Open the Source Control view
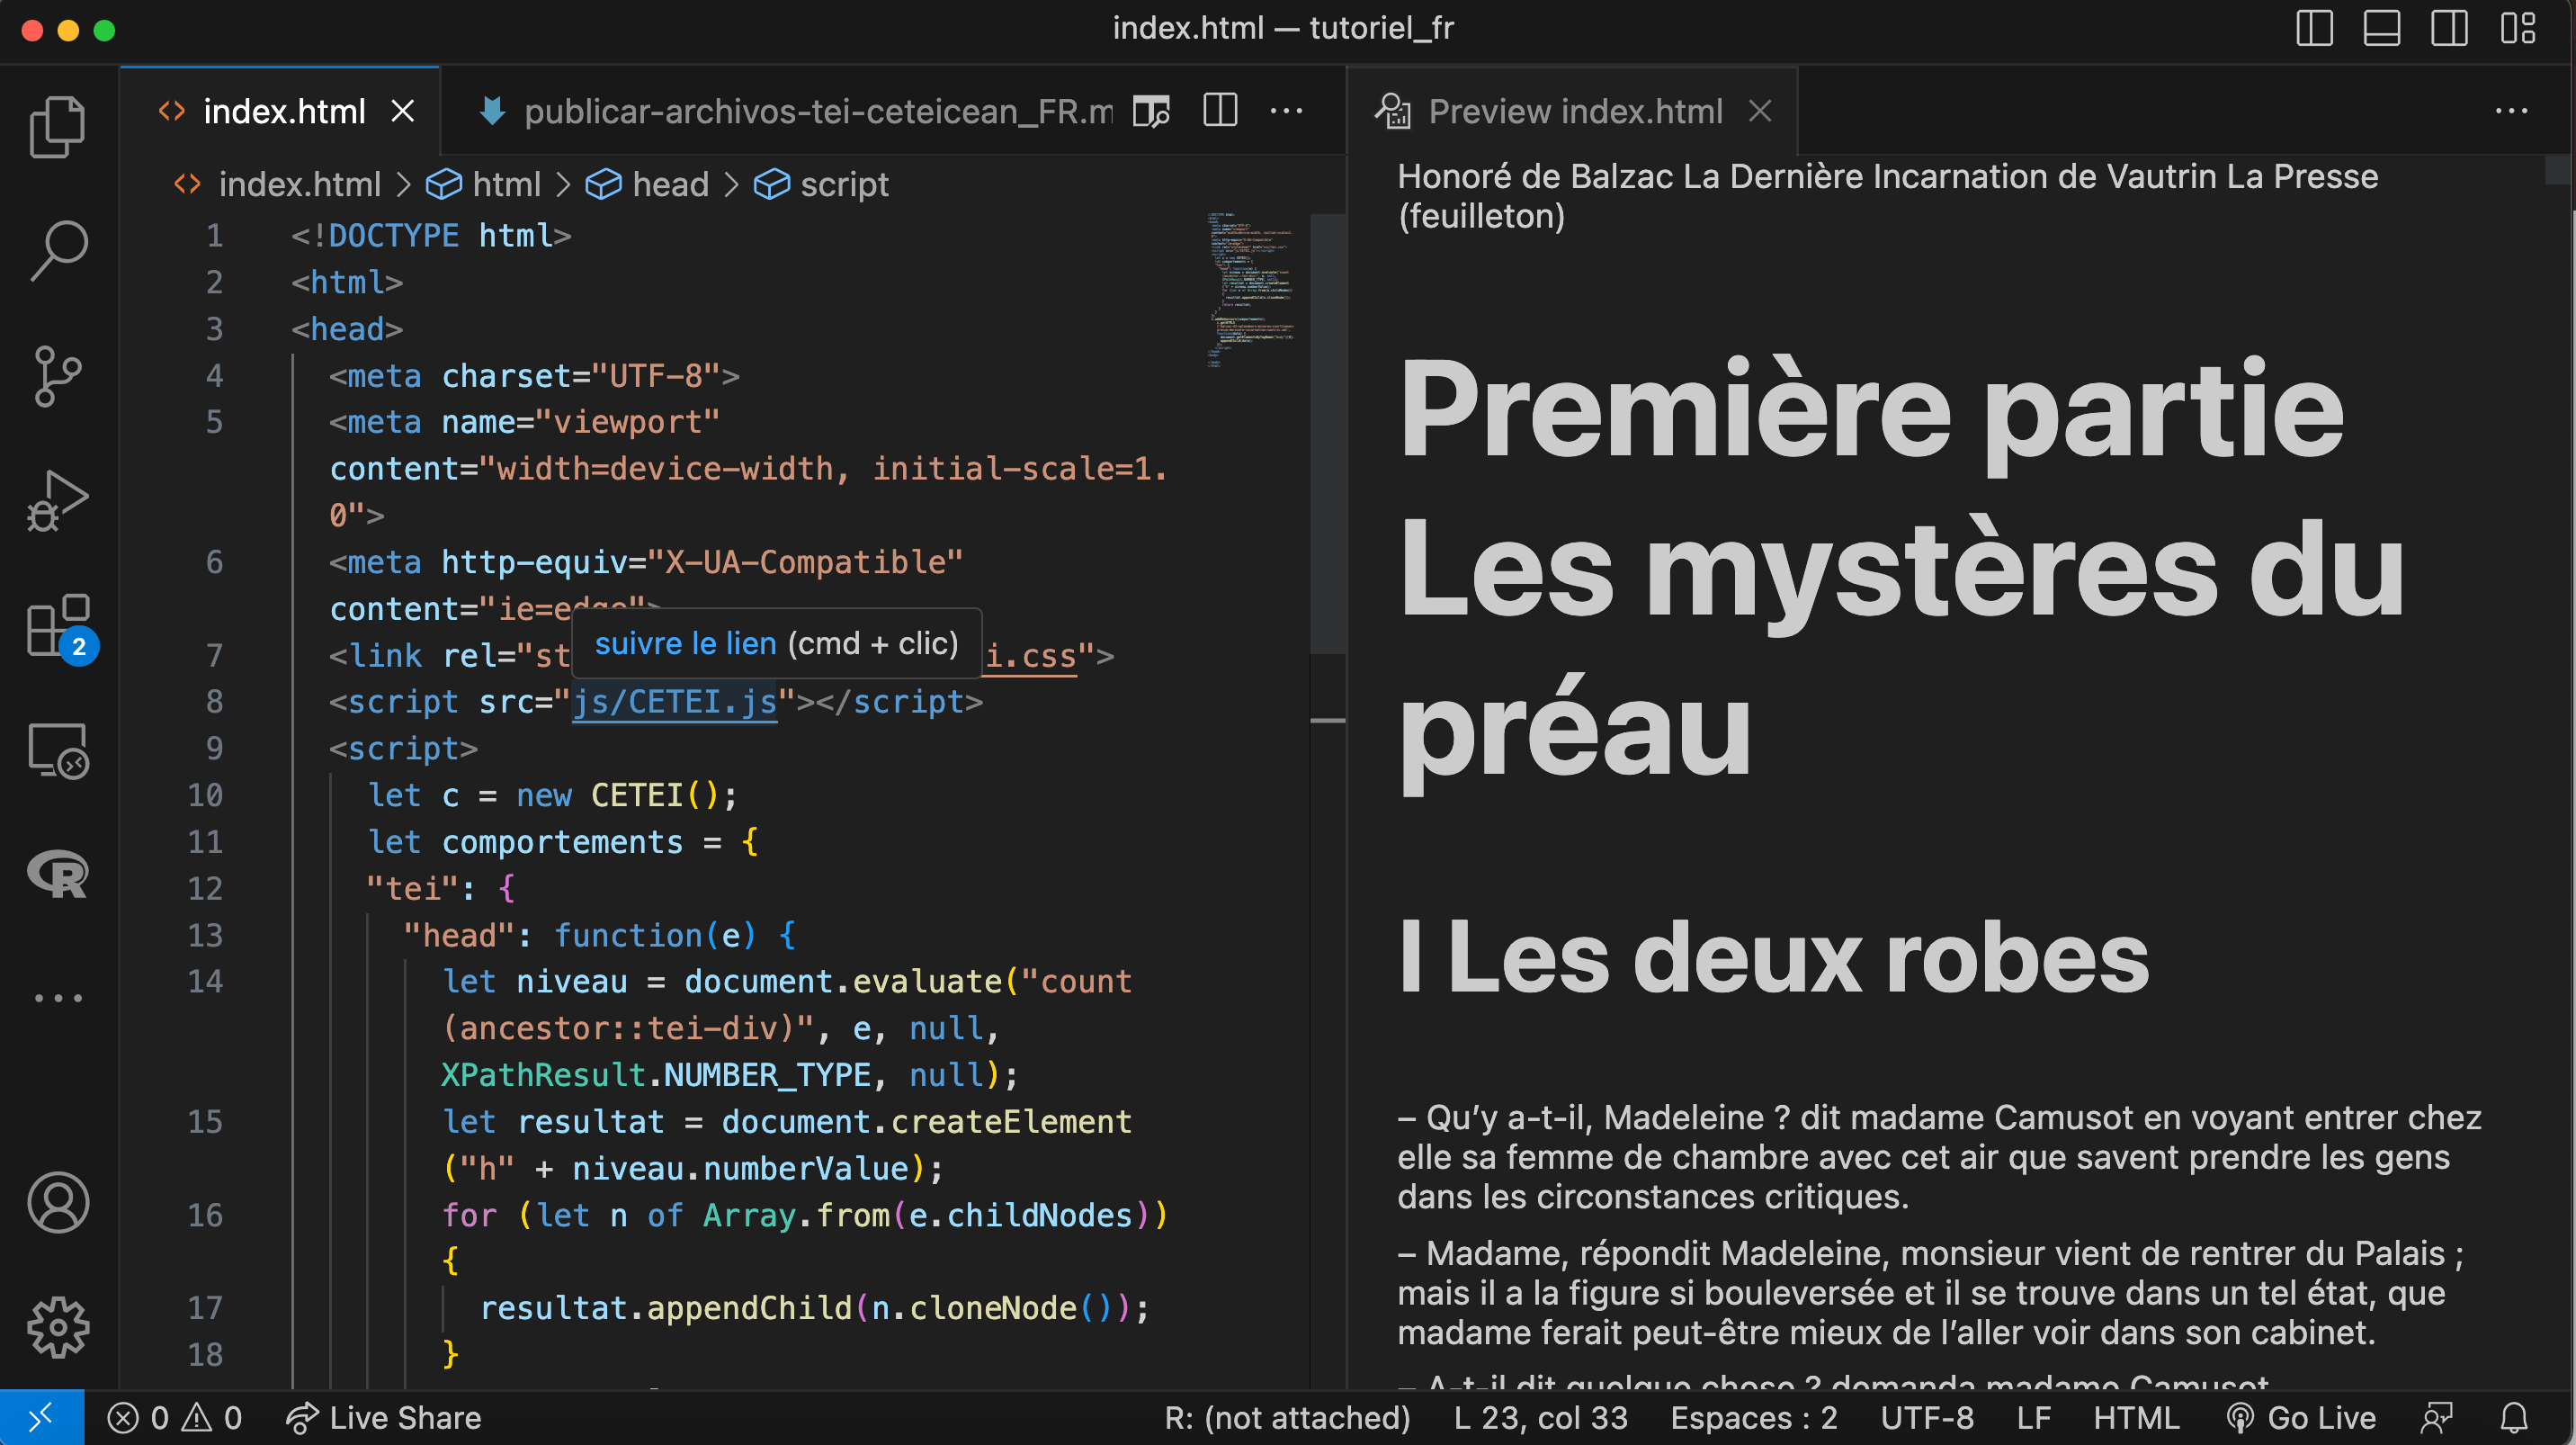Viewport: 2576px width, 1445px height. [x=57, y=375]
